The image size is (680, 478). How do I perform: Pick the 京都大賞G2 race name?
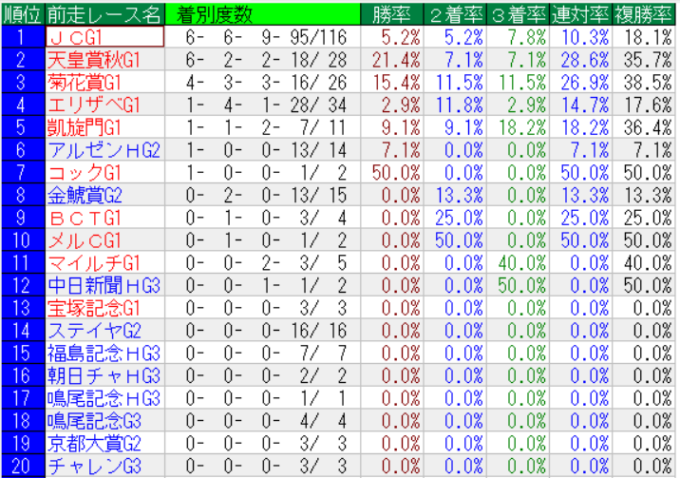[91, 439]
